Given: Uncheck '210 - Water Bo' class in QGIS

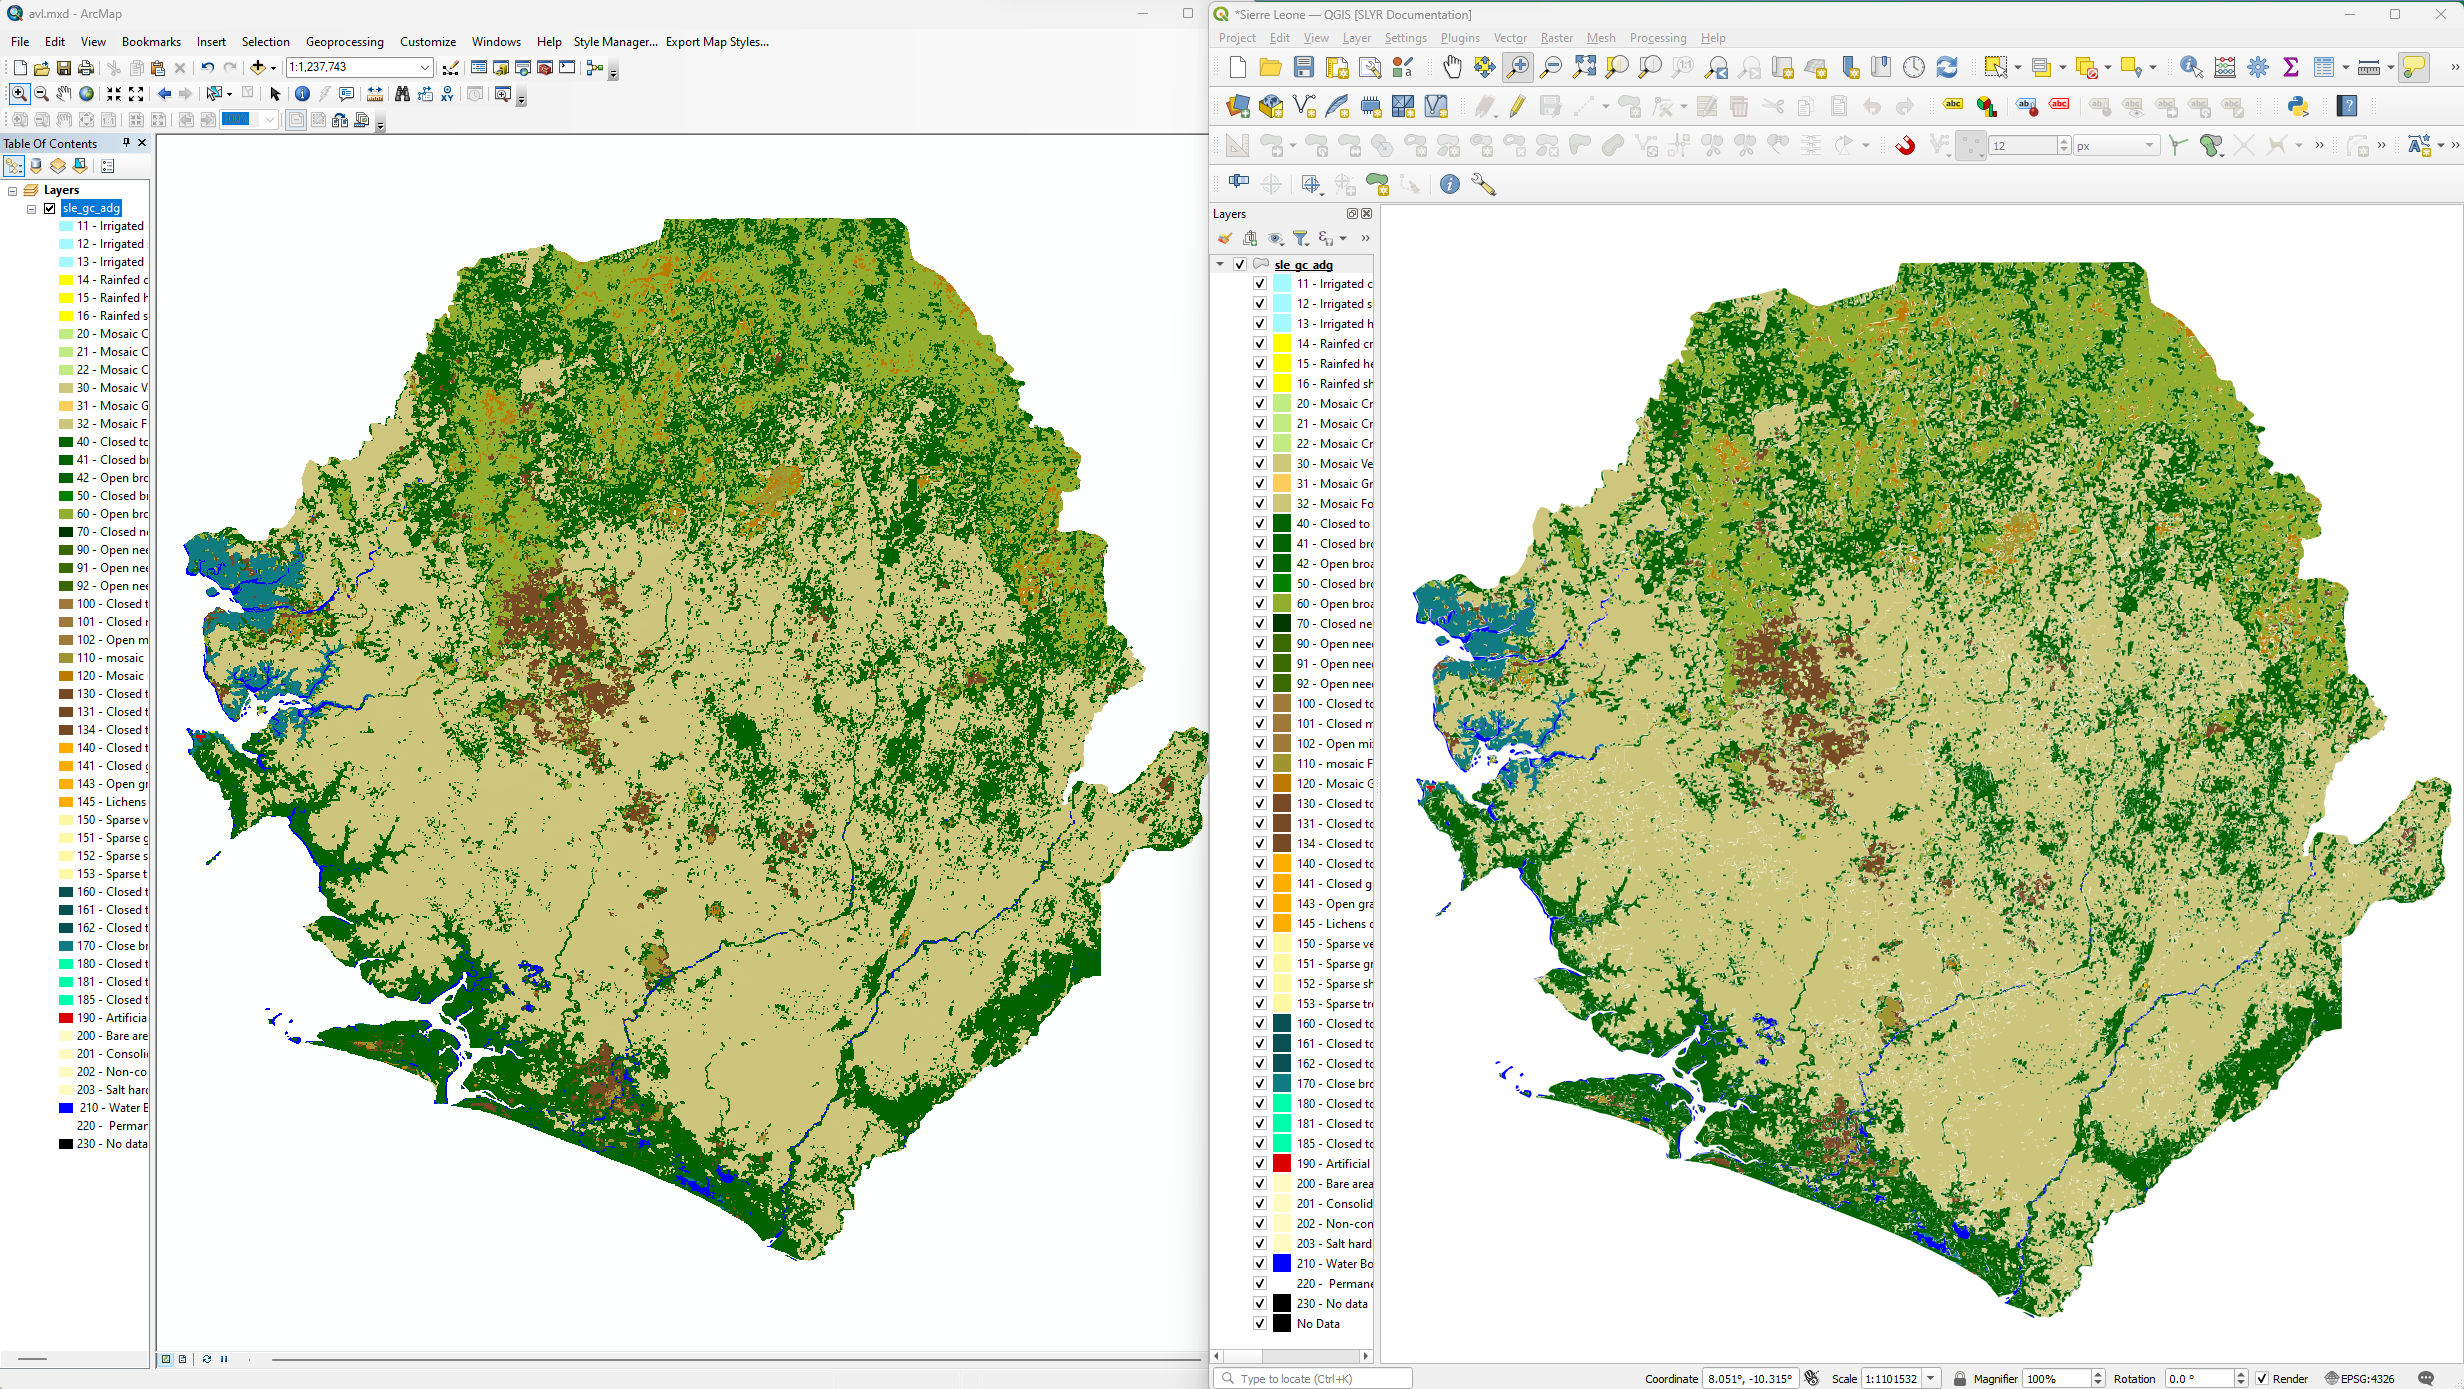Looking at the screenshot, I should click(x=1260, y=1264).
